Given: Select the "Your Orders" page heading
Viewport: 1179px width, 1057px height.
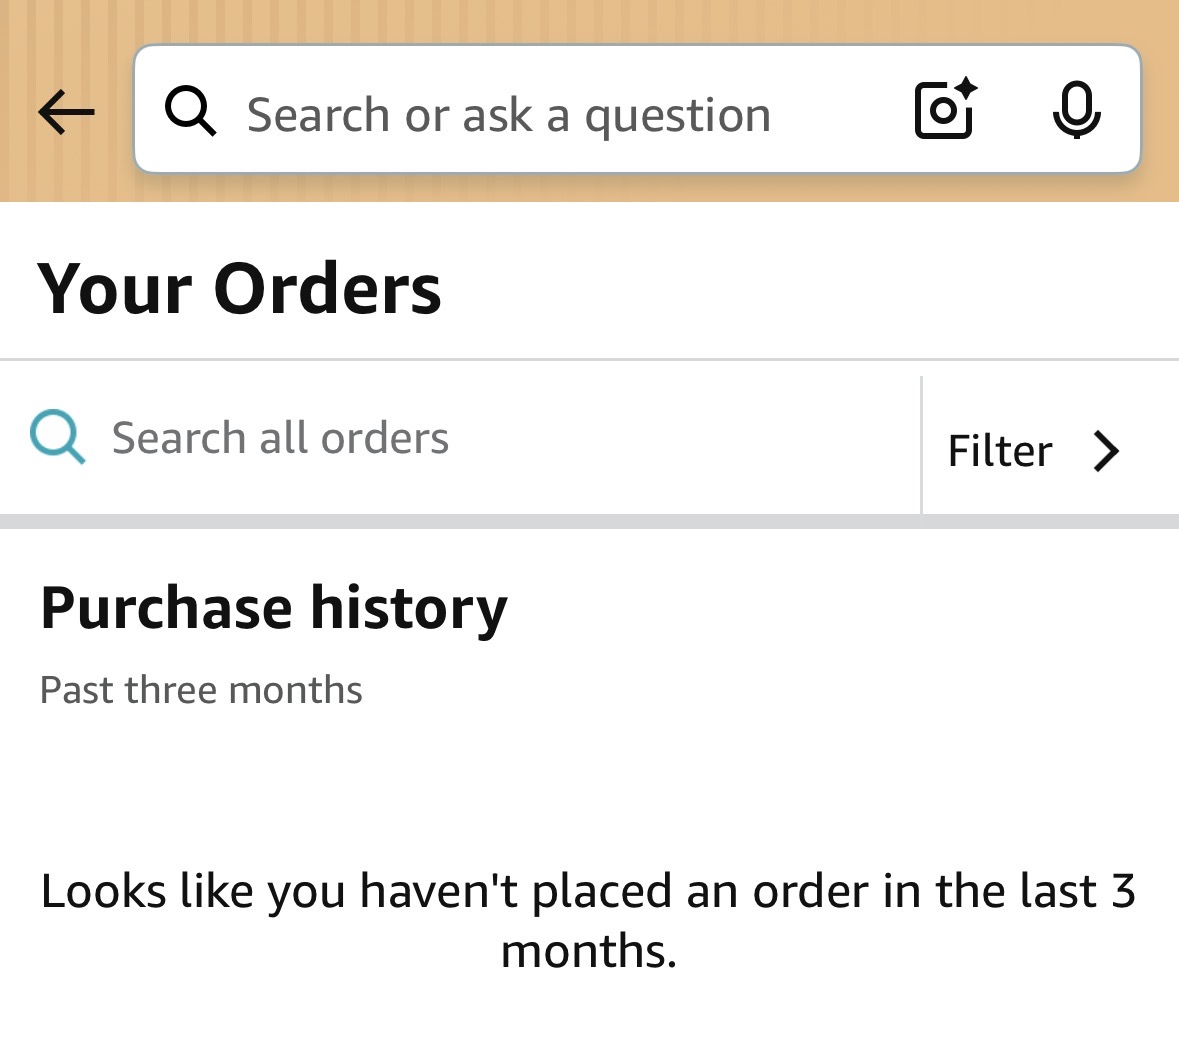Looking at the screenshot, I should point(239,289).
